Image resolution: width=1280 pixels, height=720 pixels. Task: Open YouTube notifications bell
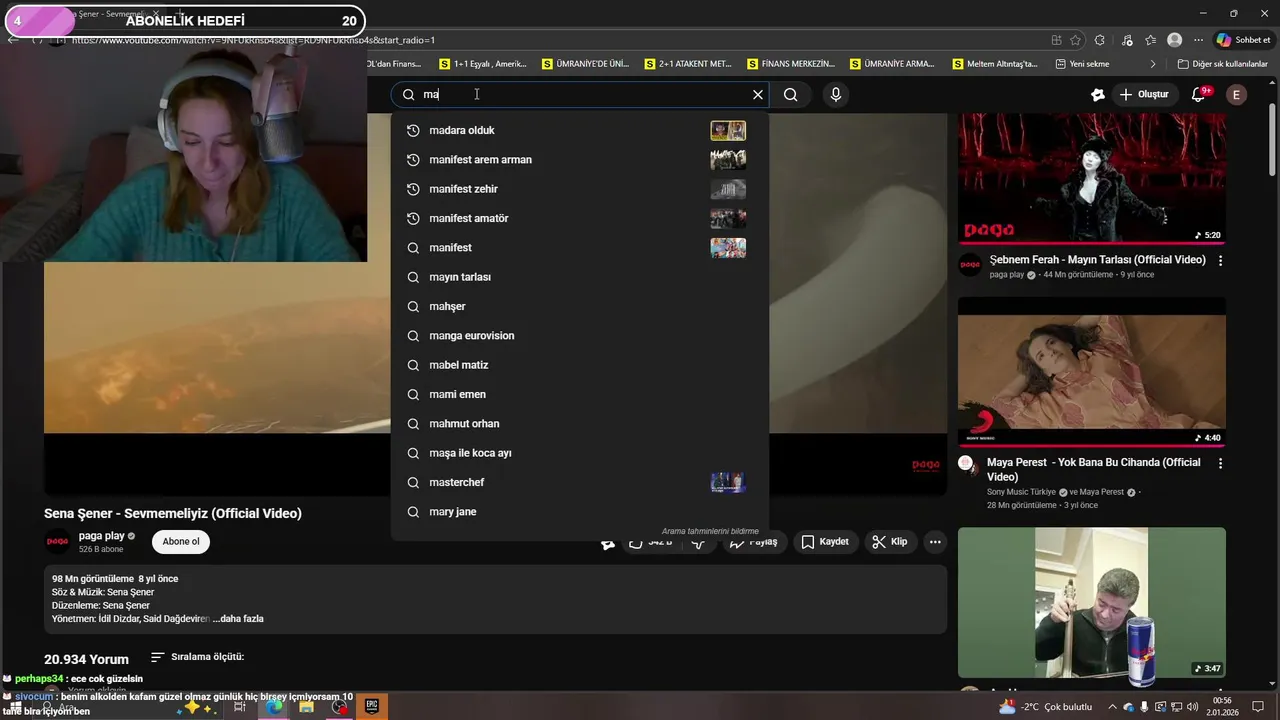1199,95
